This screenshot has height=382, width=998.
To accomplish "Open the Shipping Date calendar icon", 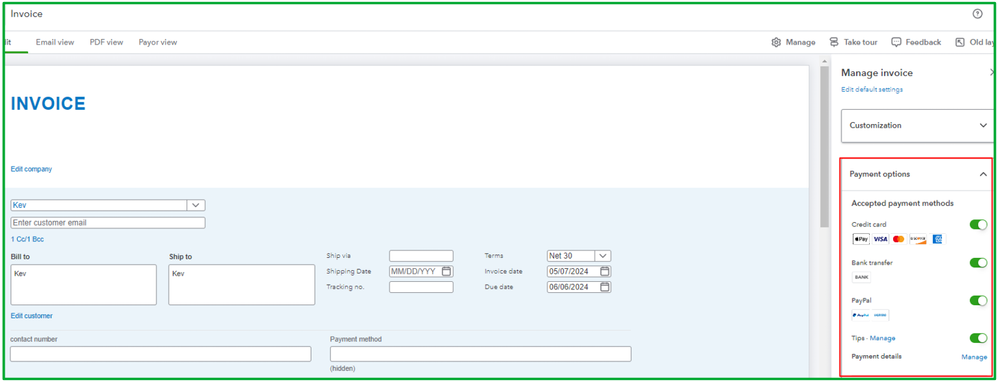I will [447, 271].
